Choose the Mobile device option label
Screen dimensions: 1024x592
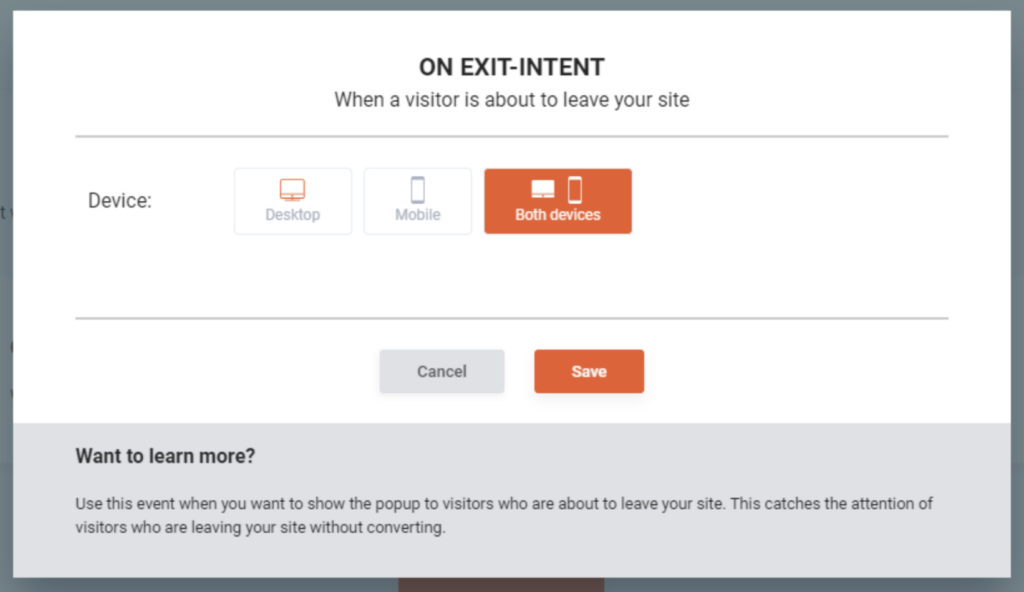417,215
